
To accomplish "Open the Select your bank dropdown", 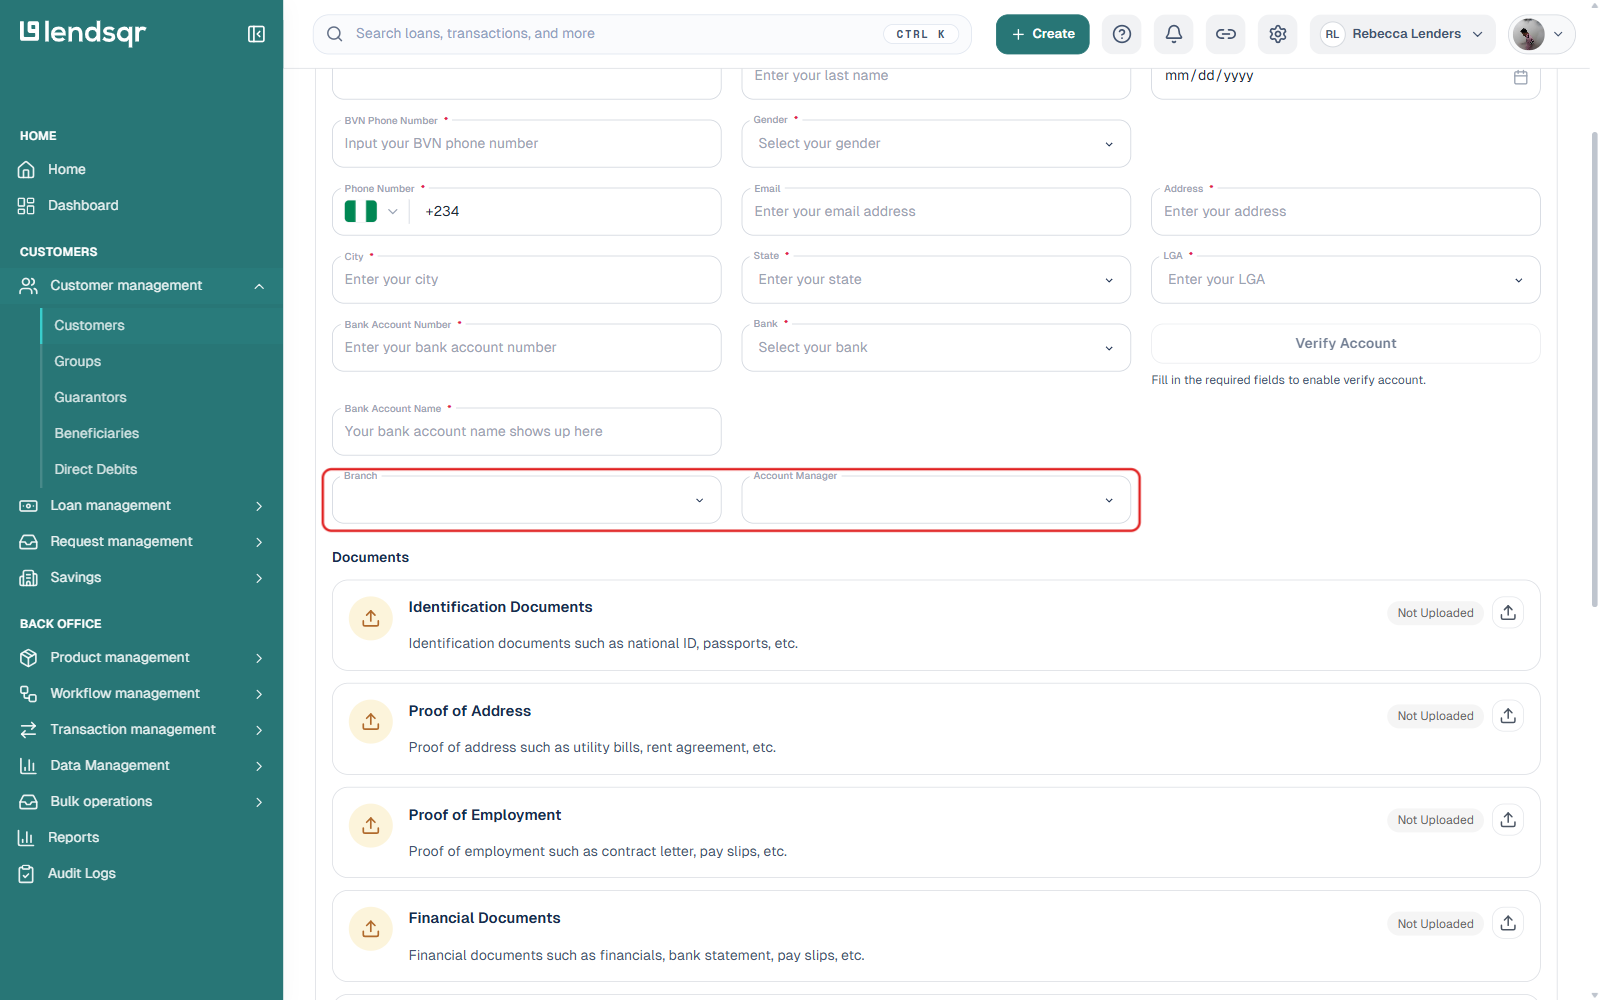I will [x=936, y=347].
